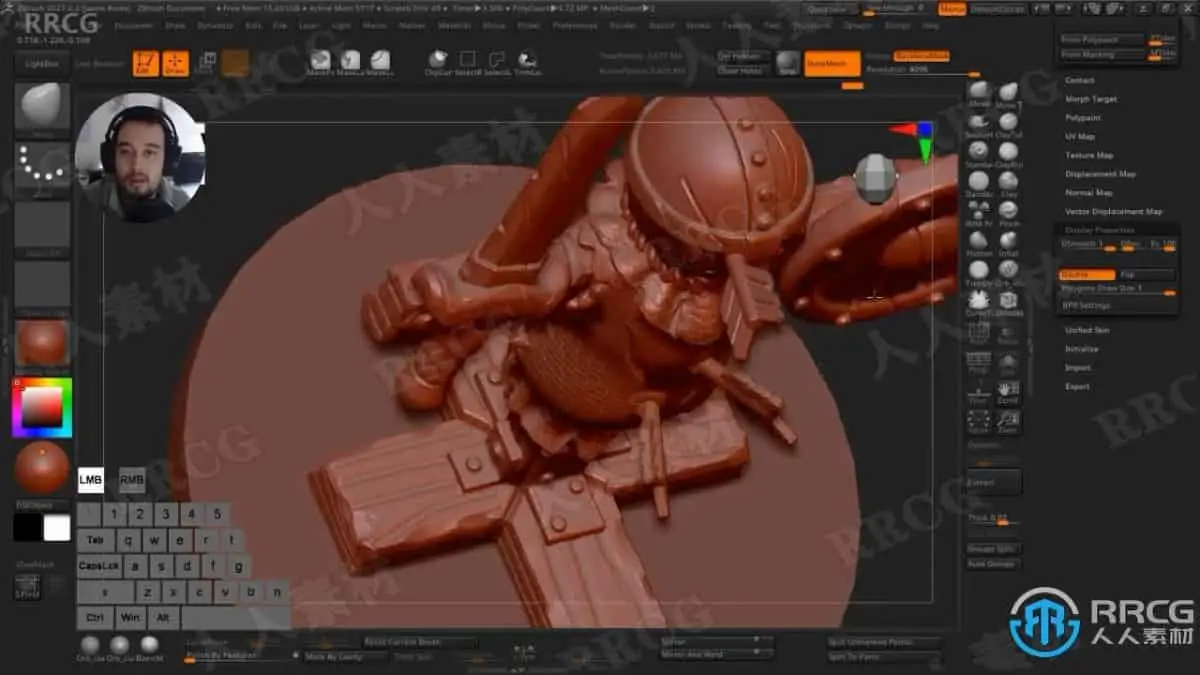The height and width of the screenshot is (675, 1200).
Task: Click the Split To Parts button
Action: point(884,655)
